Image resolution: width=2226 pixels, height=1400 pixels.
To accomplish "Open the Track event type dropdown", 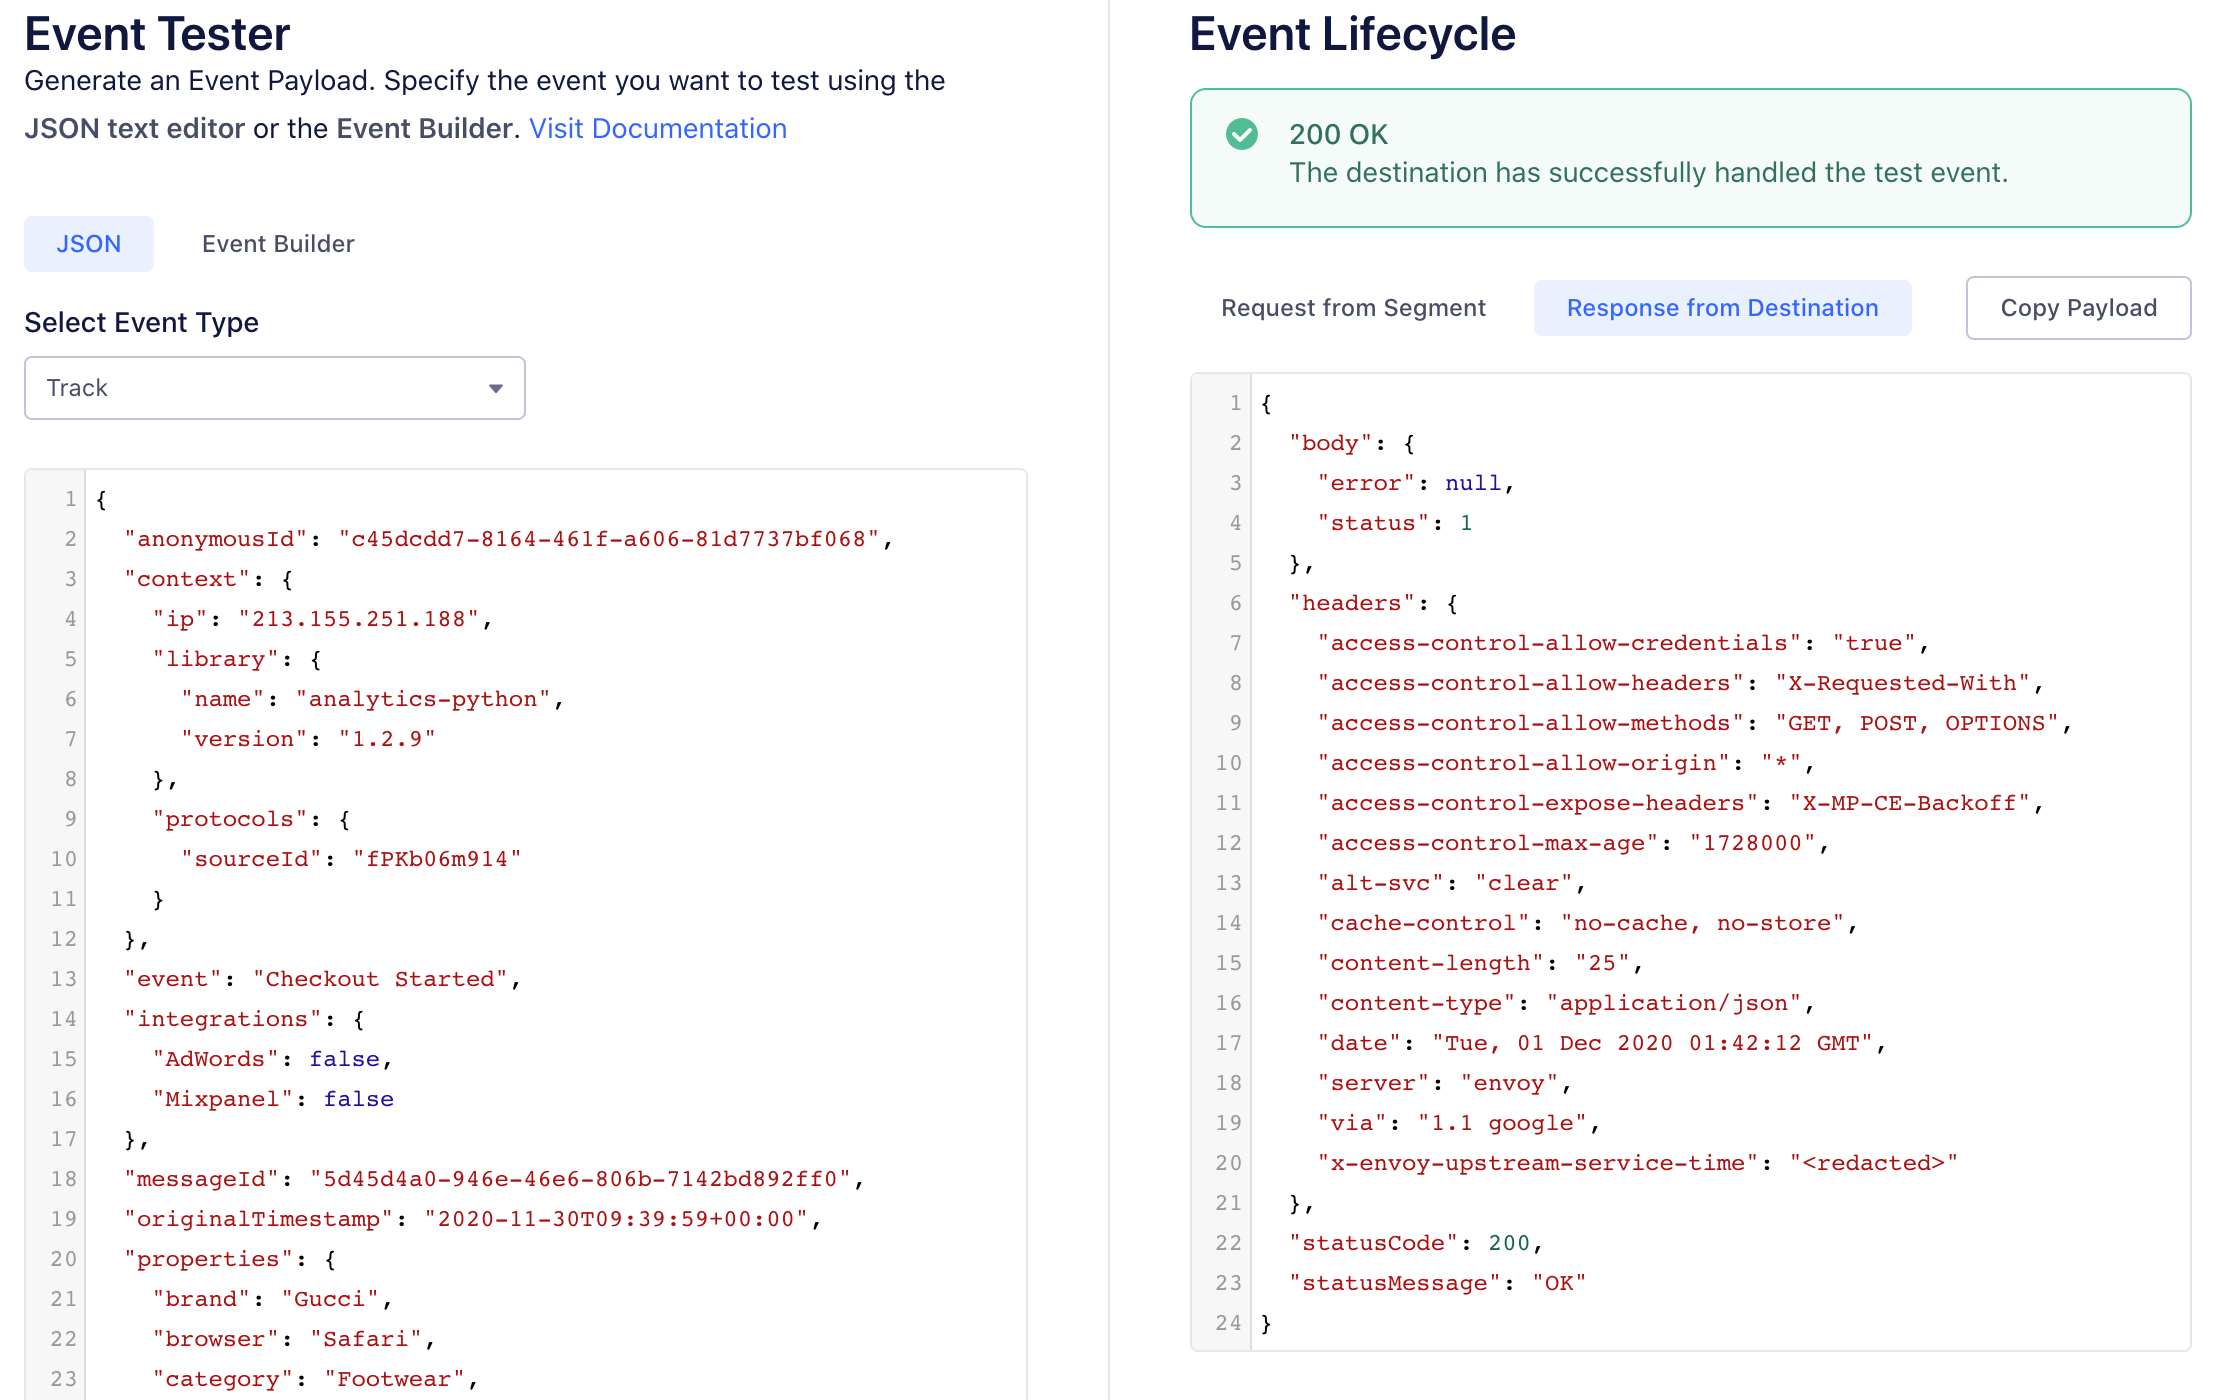I will 276,385.
